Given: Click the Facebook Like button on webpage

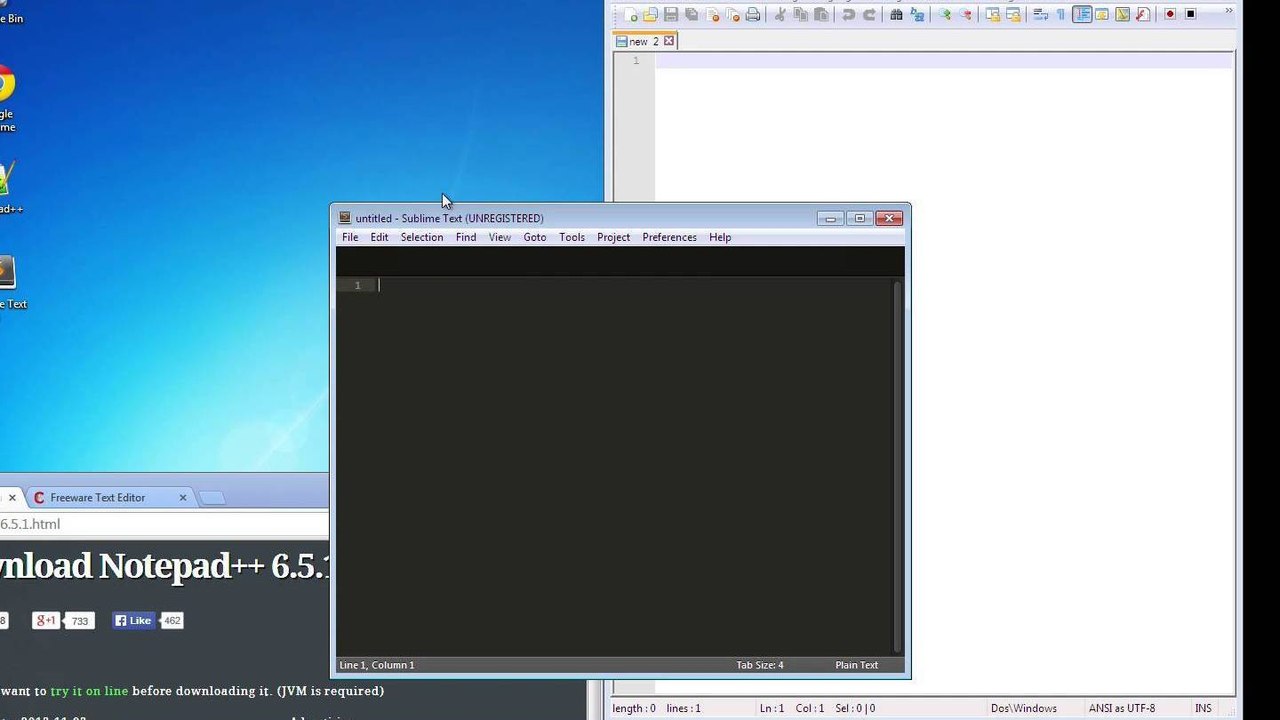Looking at the screenshot, I should [133, 621].
